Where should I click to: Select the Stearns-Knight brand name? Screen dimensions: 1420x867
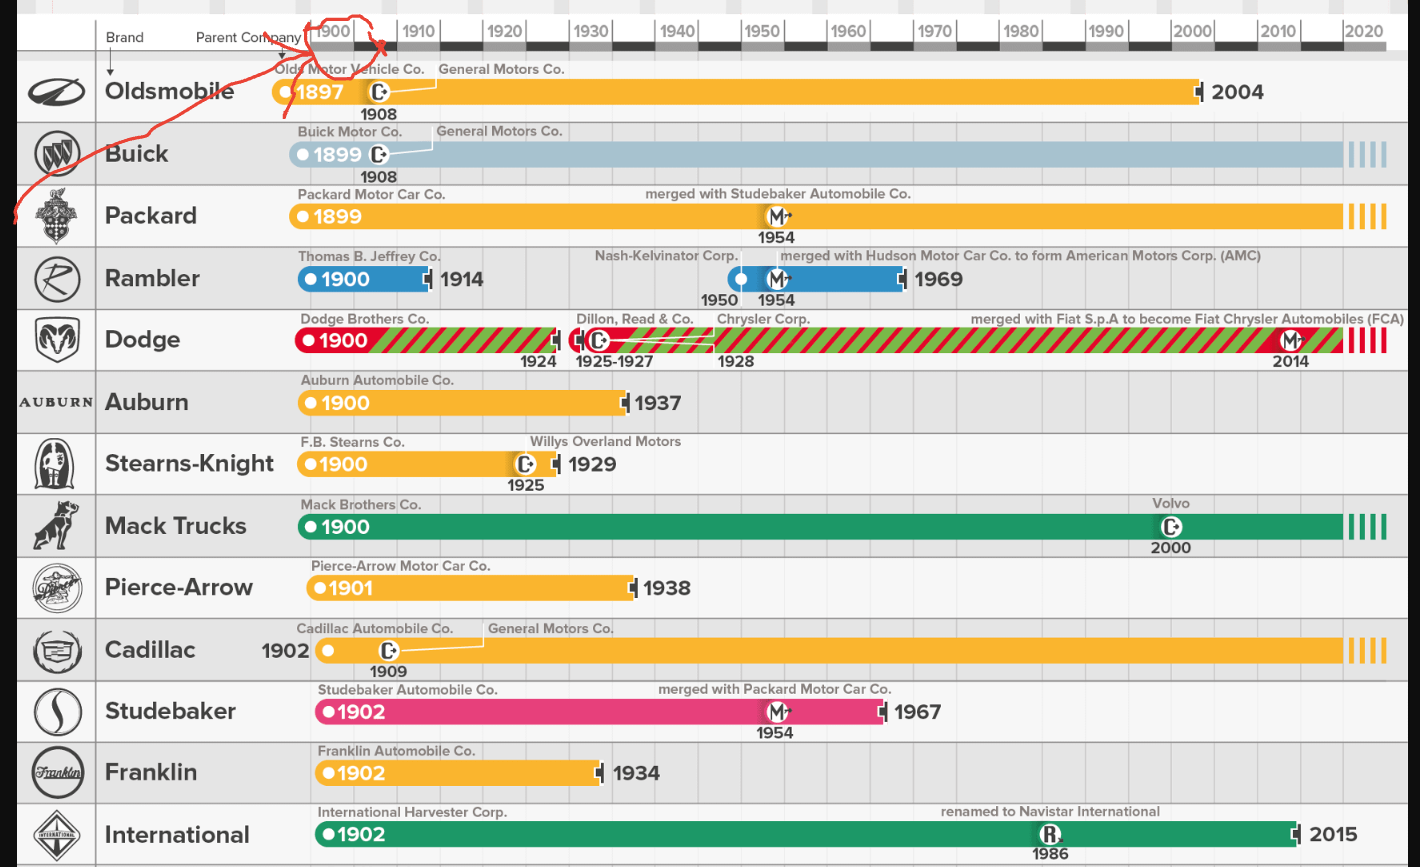coord(190,464)
